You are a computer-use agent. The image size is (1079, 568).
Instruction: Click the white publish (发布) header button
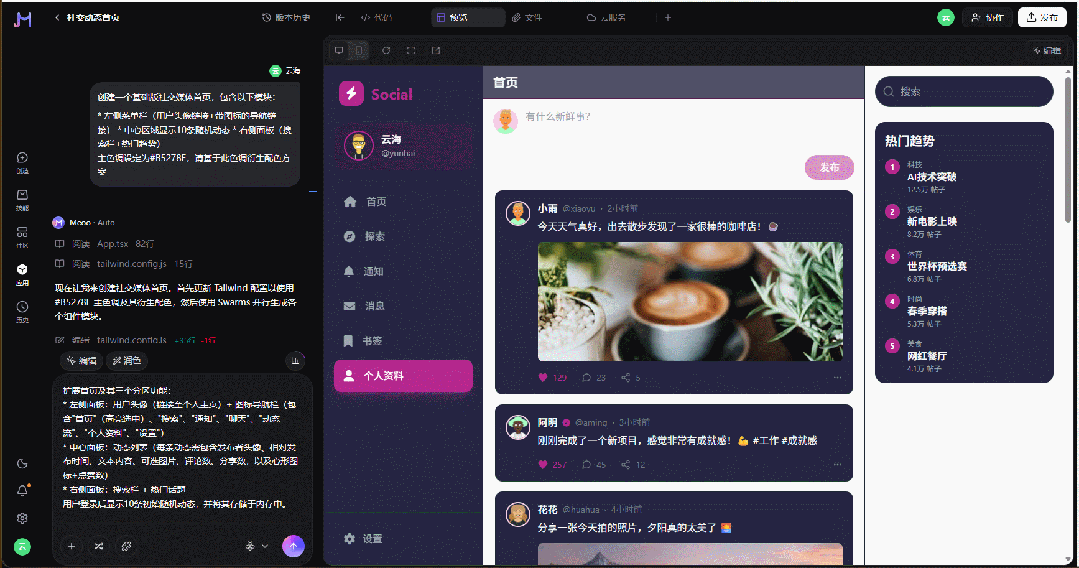(1042, 18)
